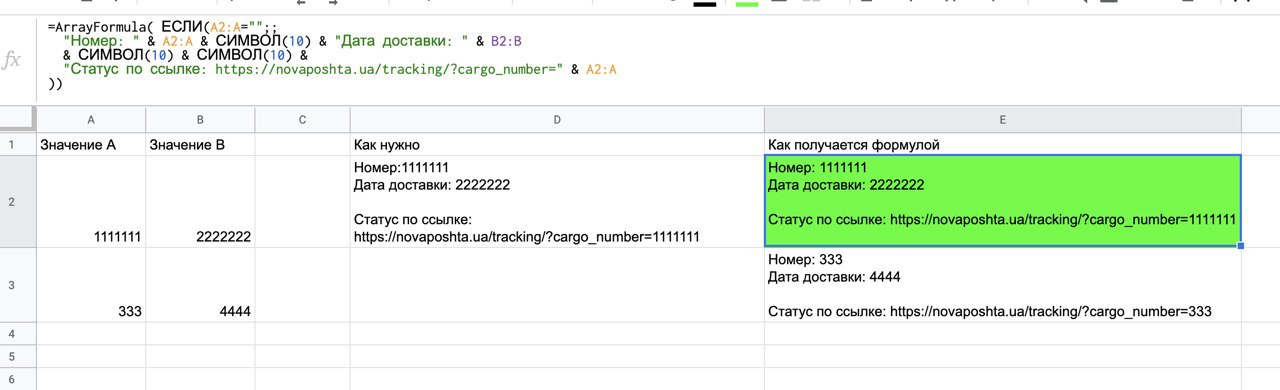Click the select-all corner of the grid

coord(18,120)
